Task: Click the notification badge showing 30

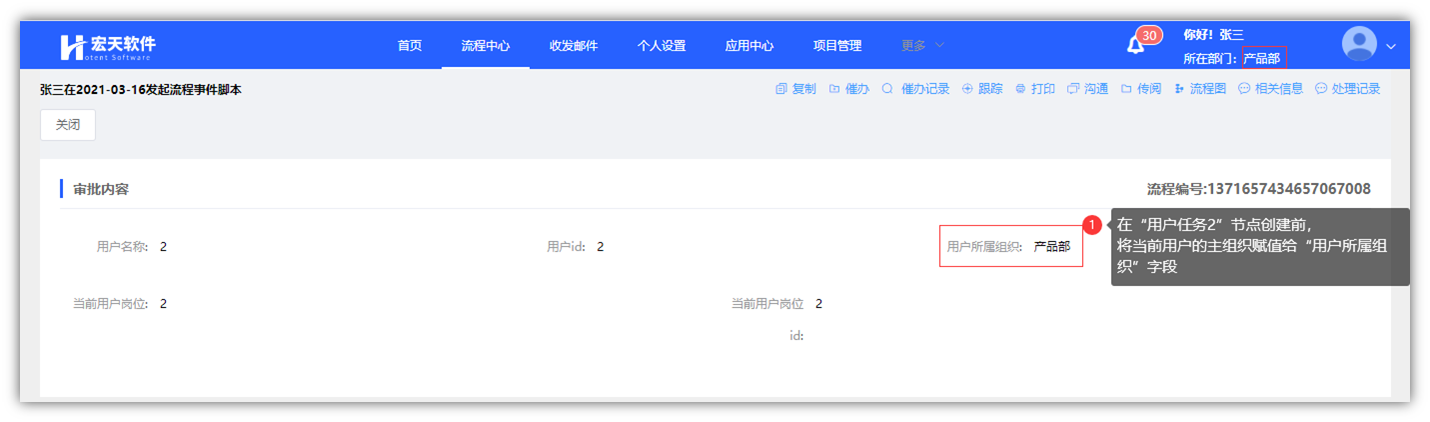Action: [x=1149, y=36]
